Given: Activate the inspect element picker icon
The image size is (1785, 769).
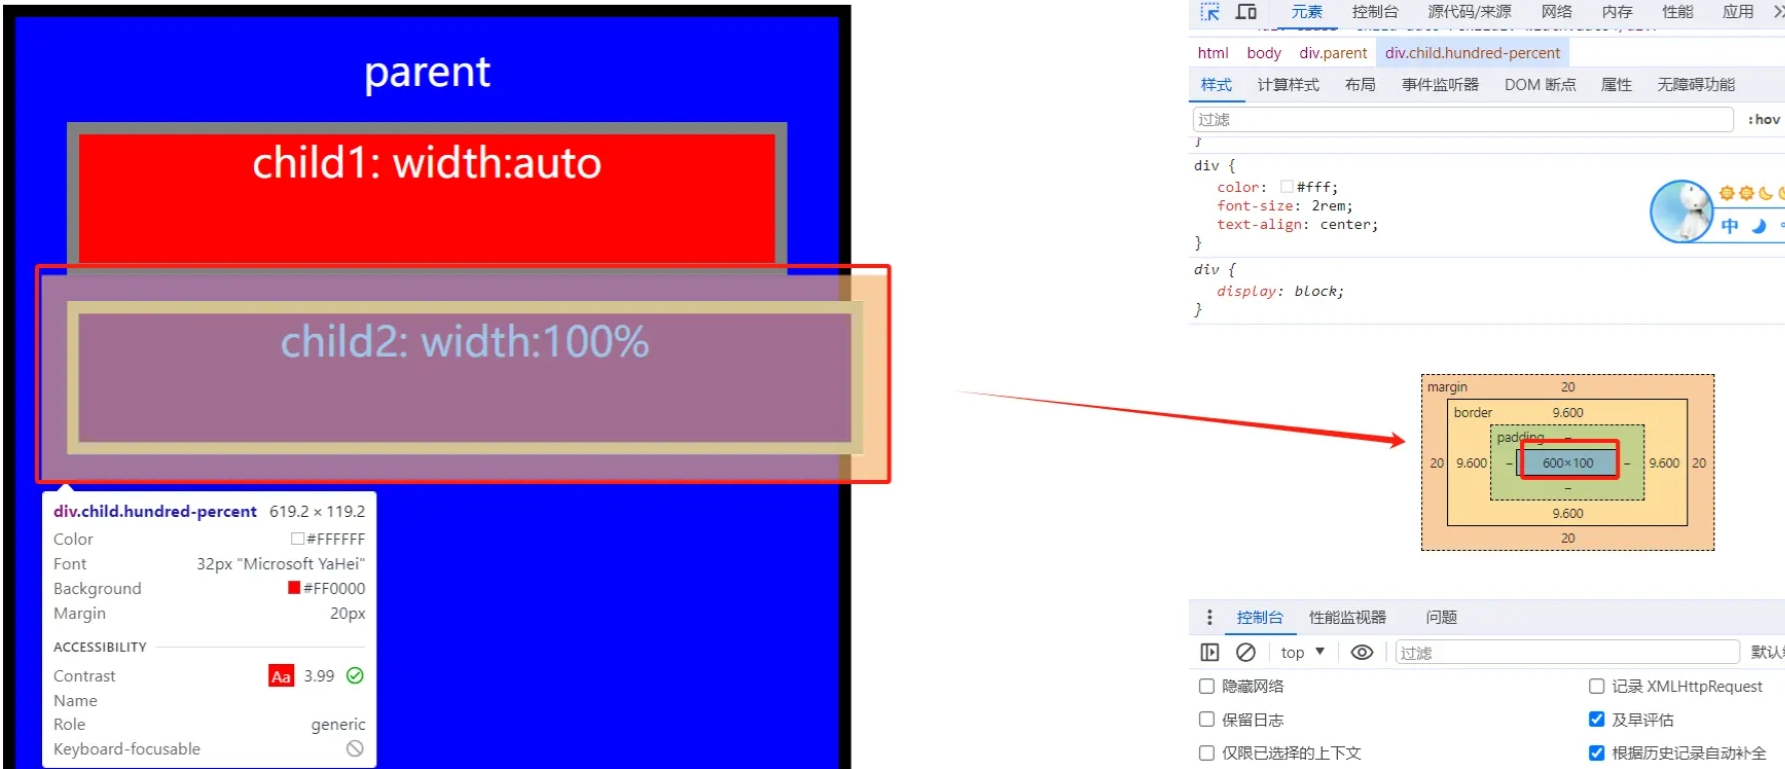Looking at the screenshot, I should point(1210,12).
